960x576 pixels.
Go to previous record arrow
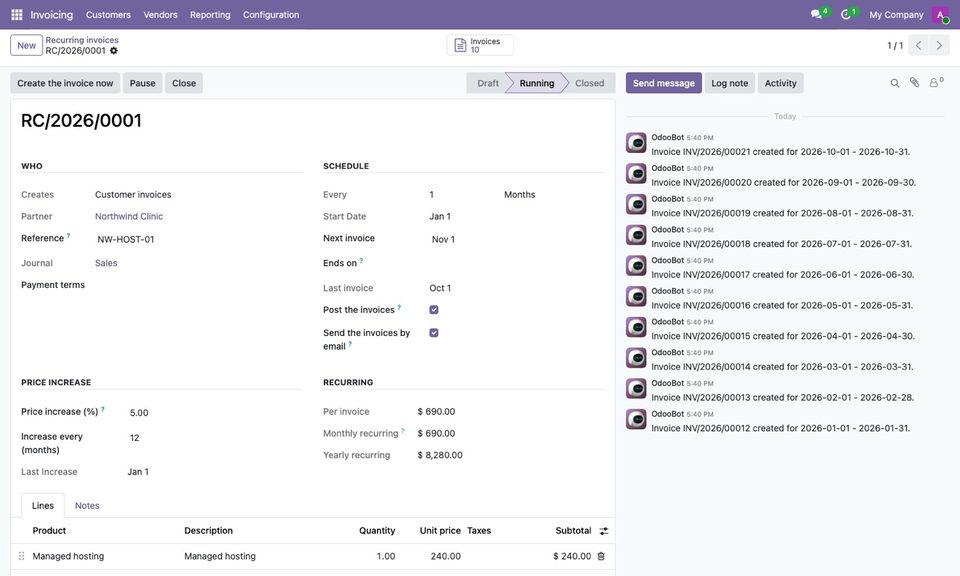point(918,45)
